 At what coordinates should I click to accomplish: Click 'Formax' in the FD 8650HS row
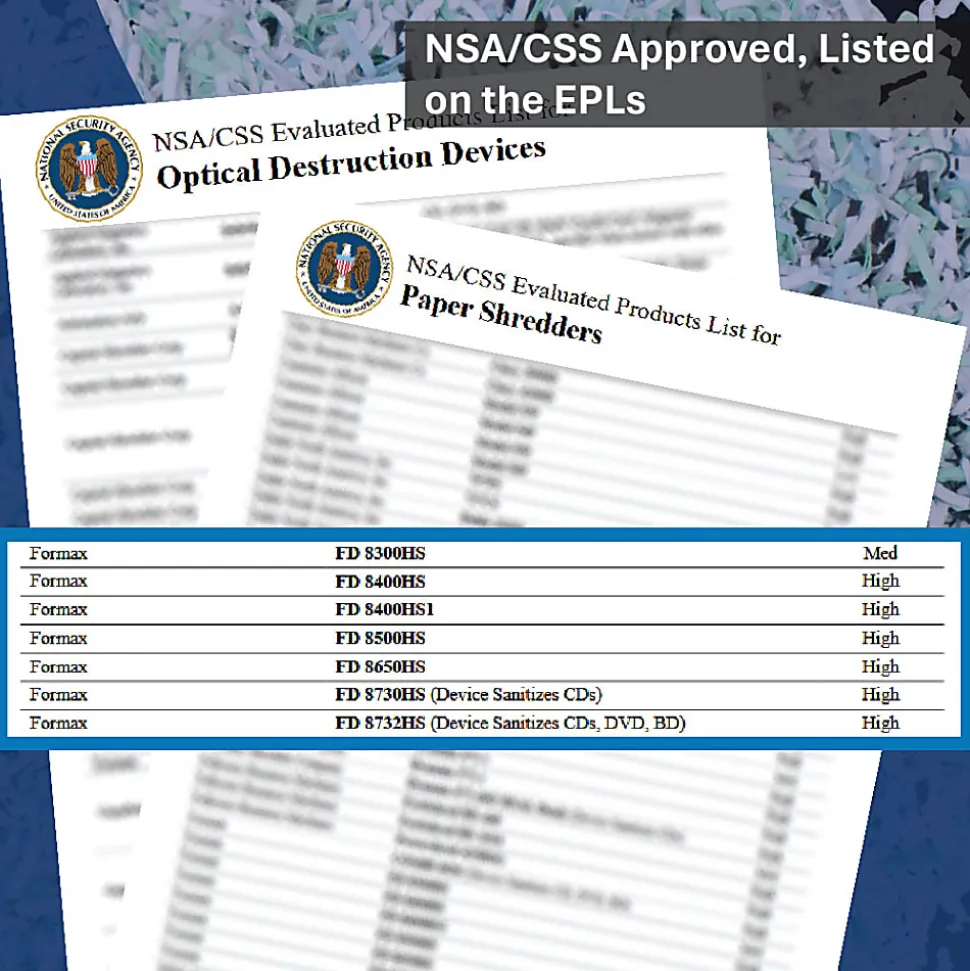[58, 666]
